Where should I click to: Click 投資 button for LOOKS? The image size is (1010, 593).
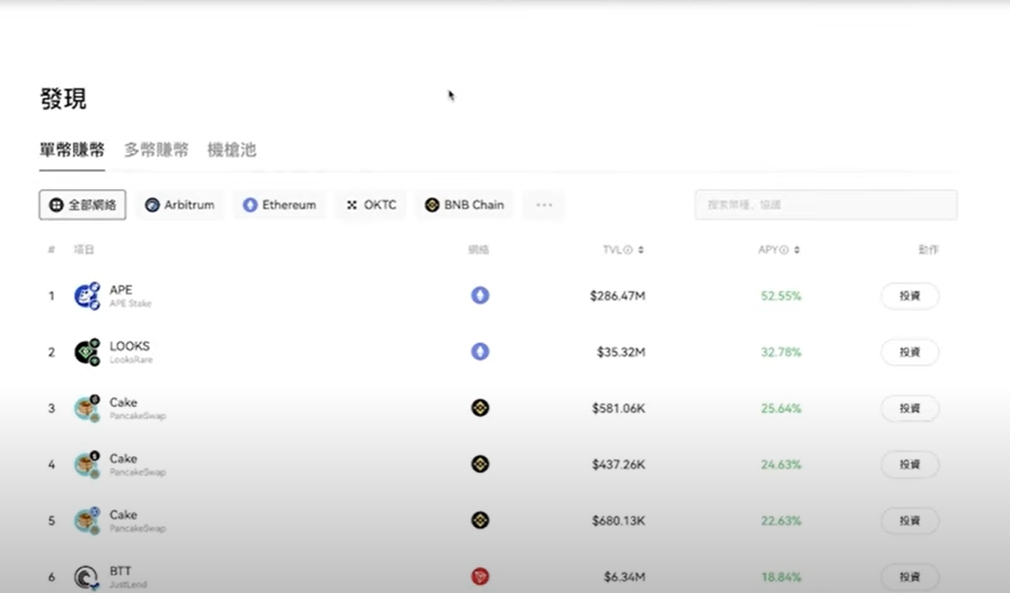(x=910, y=352)
